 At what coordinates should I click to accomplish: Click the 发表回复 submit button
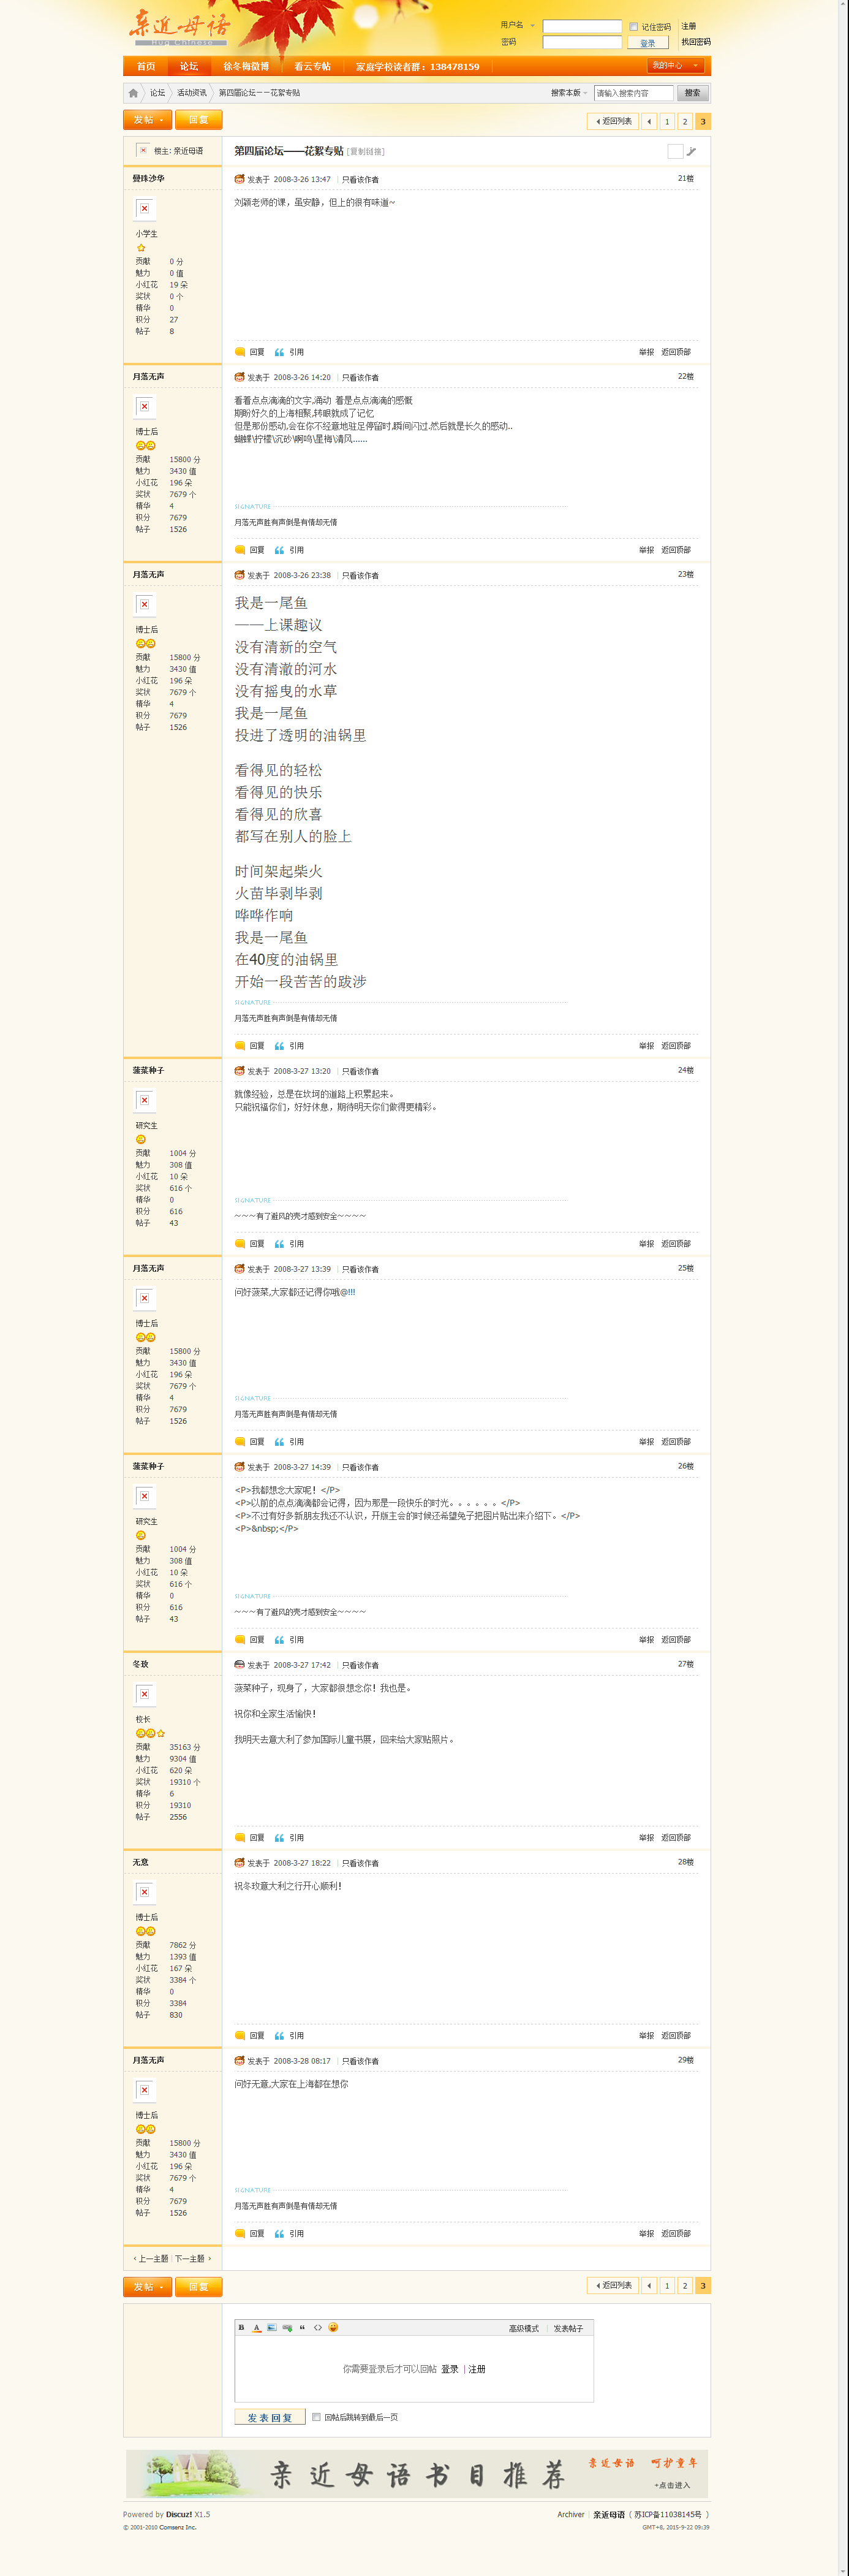pyautogui.click(x=269, y=2417)
